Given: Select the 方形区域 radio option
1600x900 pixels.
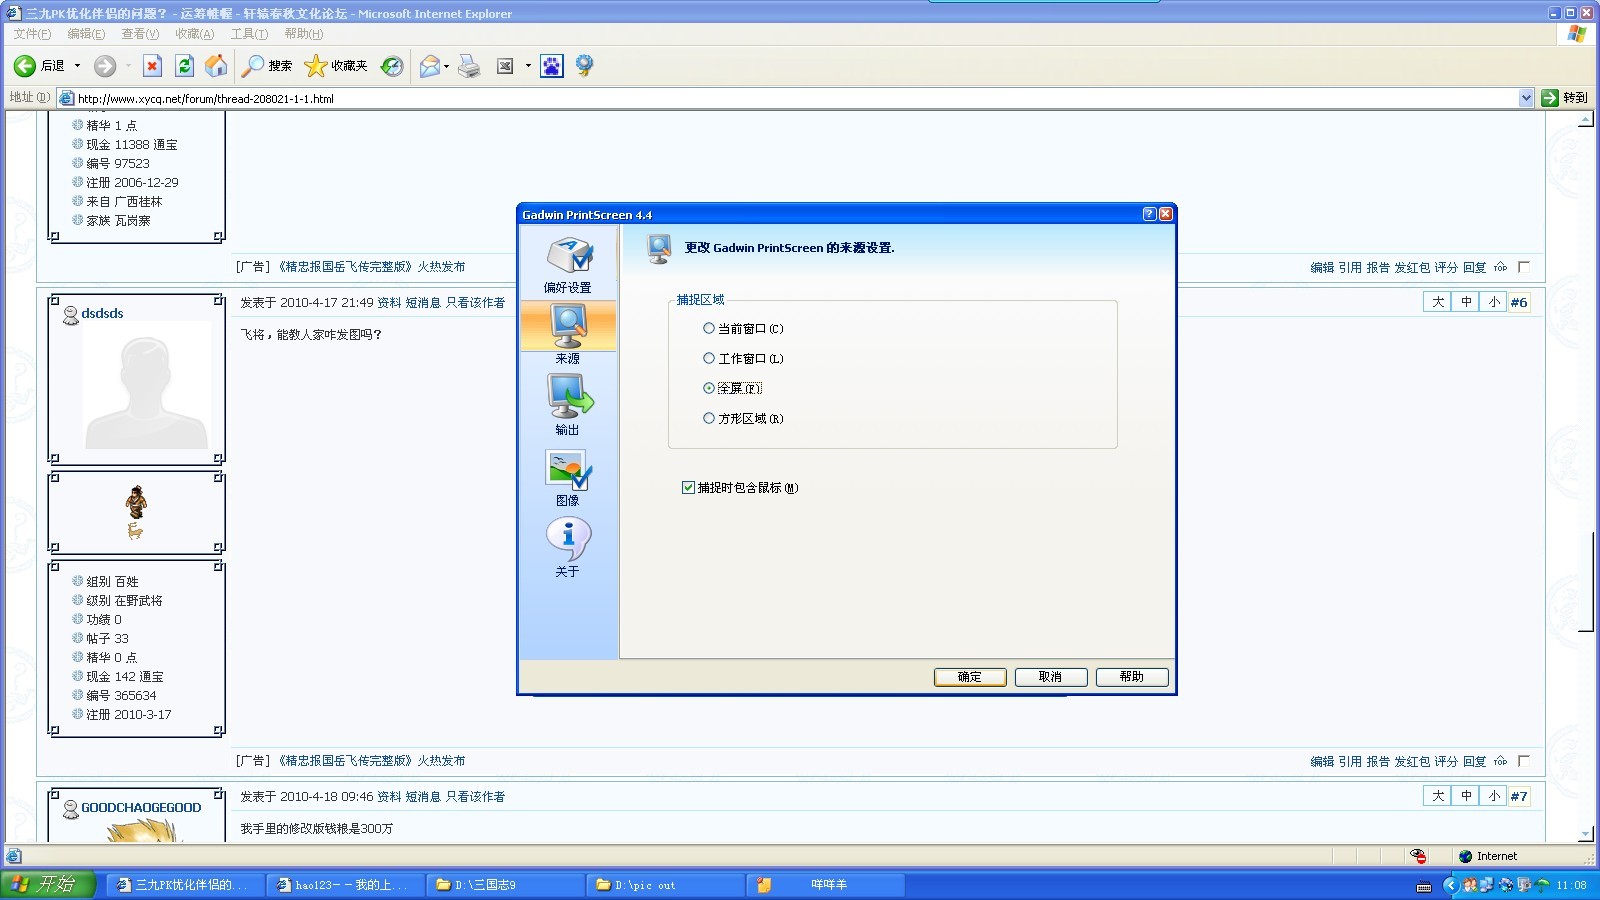Looking at the screenshot, I should [x=709, y=418].
